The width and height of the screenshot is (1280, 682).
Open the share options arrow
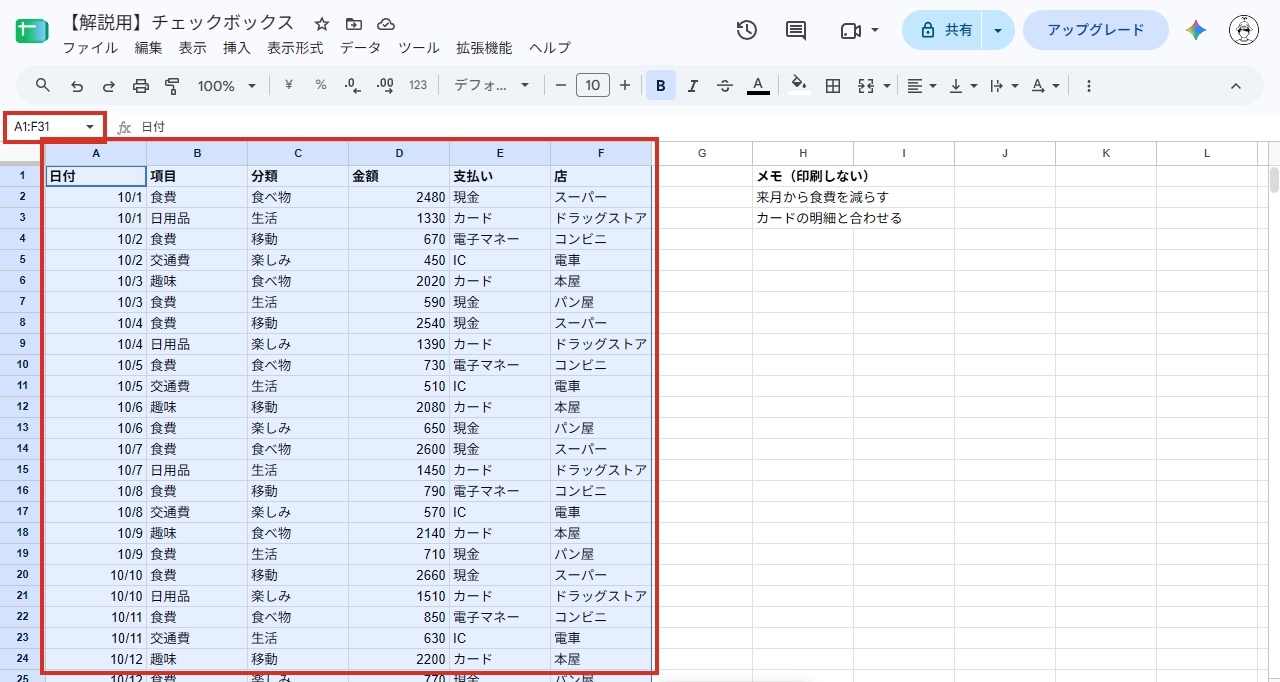point(998,30)
